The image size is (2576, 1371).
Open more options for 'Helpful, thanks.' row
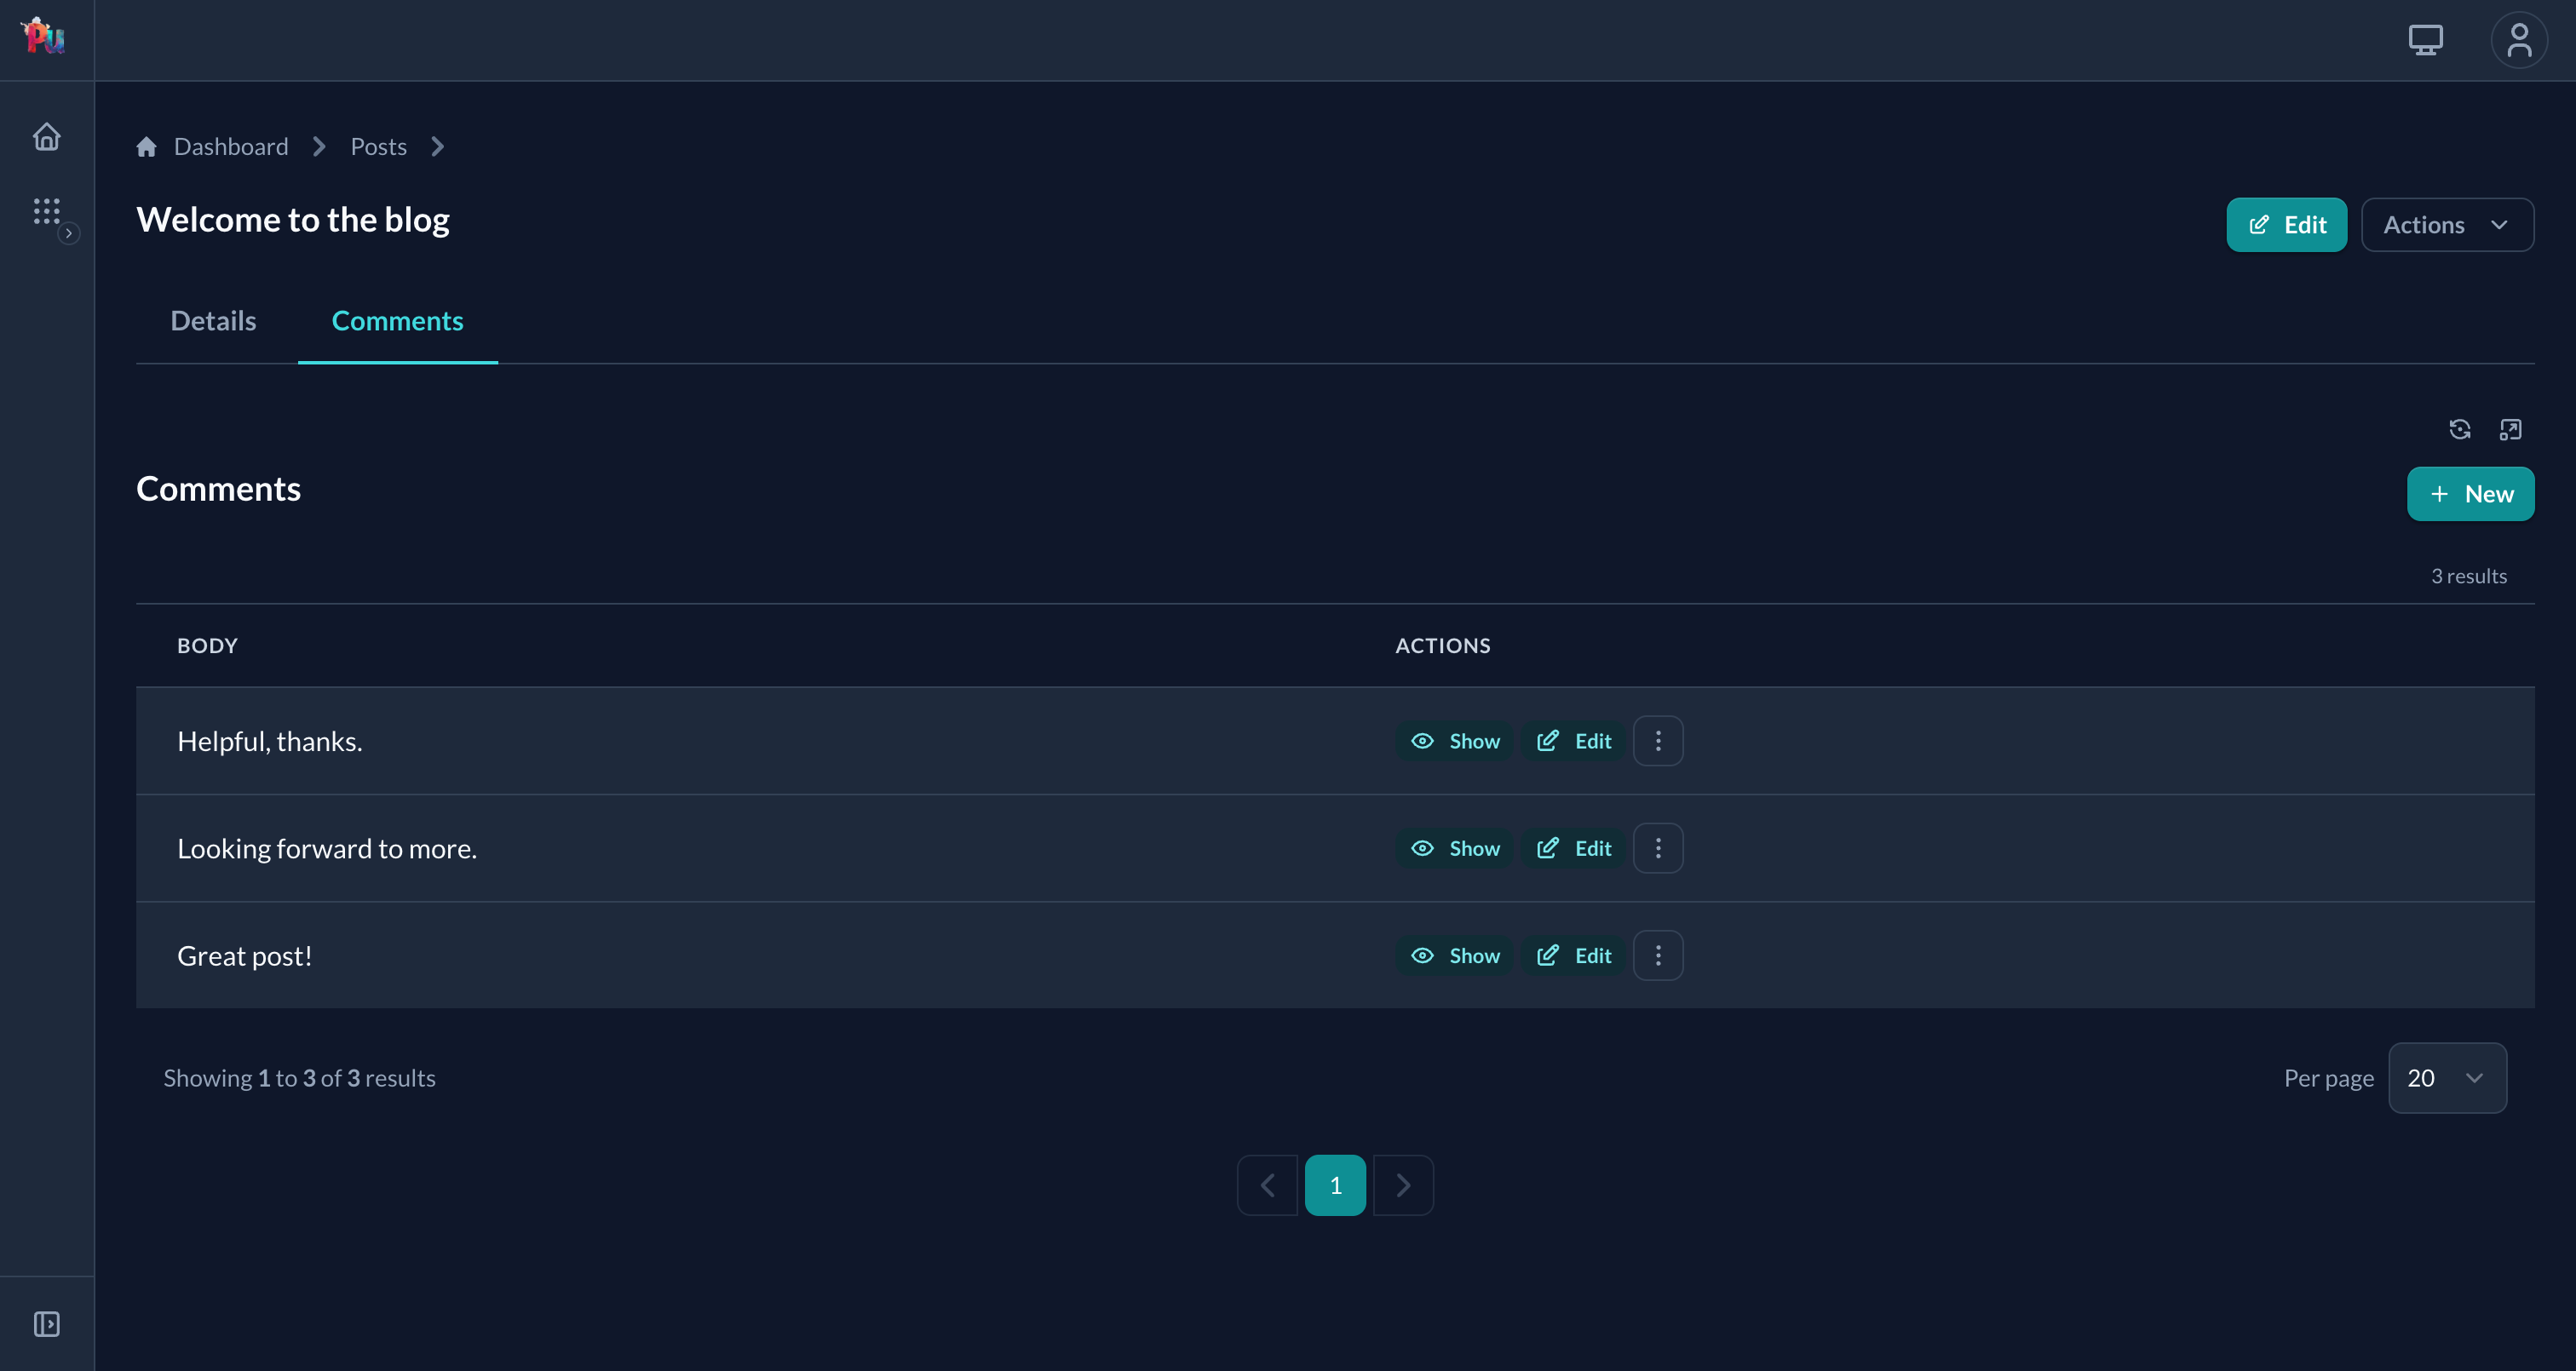pyautogui.click(x=1658, y=741)
